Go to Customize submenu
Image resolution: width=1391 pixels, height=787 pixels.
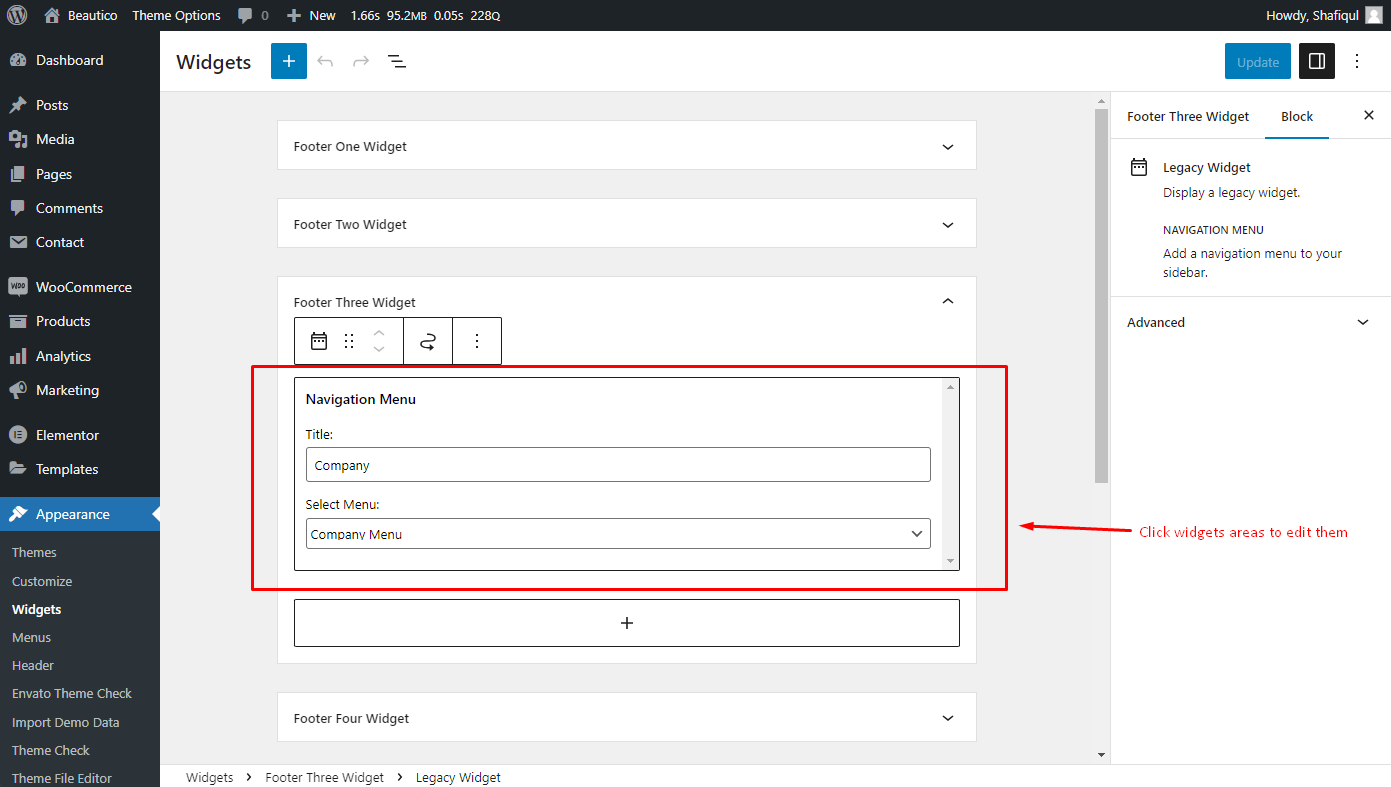pyautogui.click(x=42, y=581)
